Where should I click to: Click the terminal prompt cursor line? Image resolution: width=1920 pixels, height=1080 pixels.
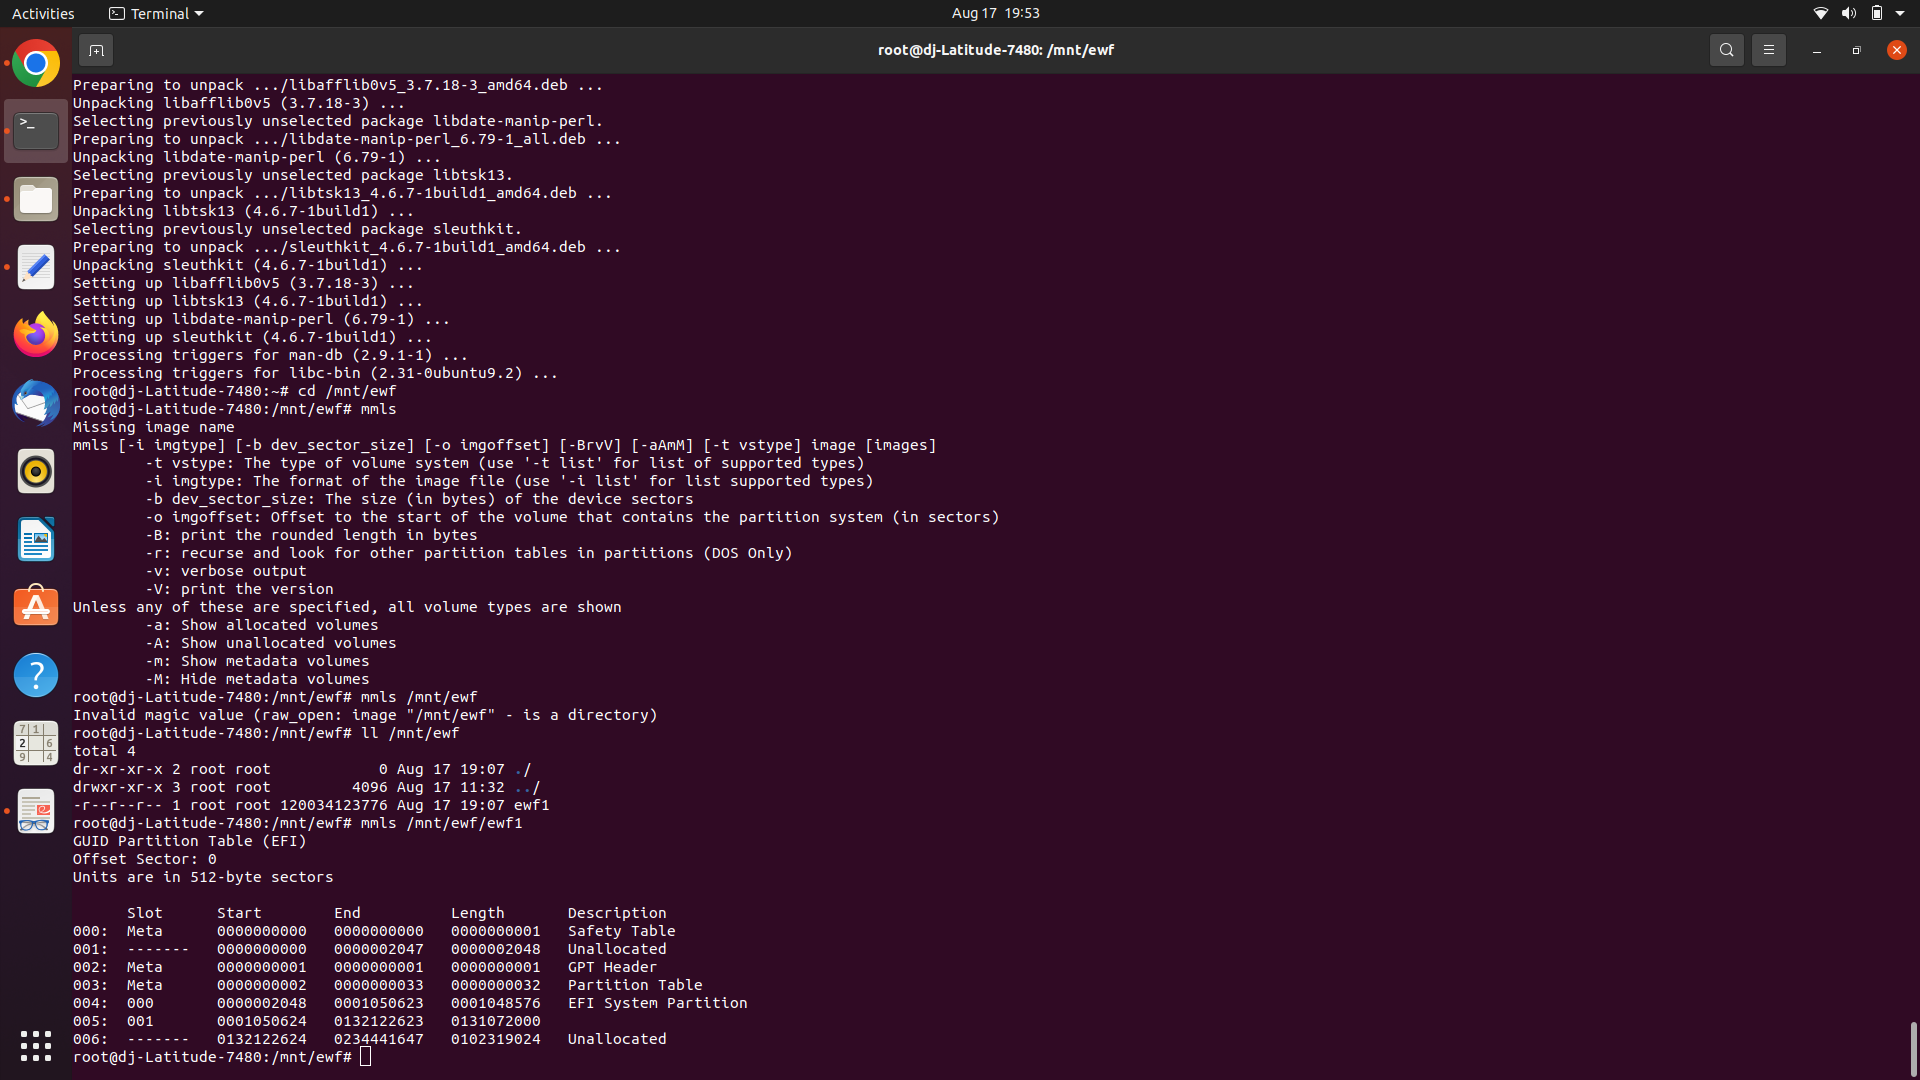(366, 1057)
